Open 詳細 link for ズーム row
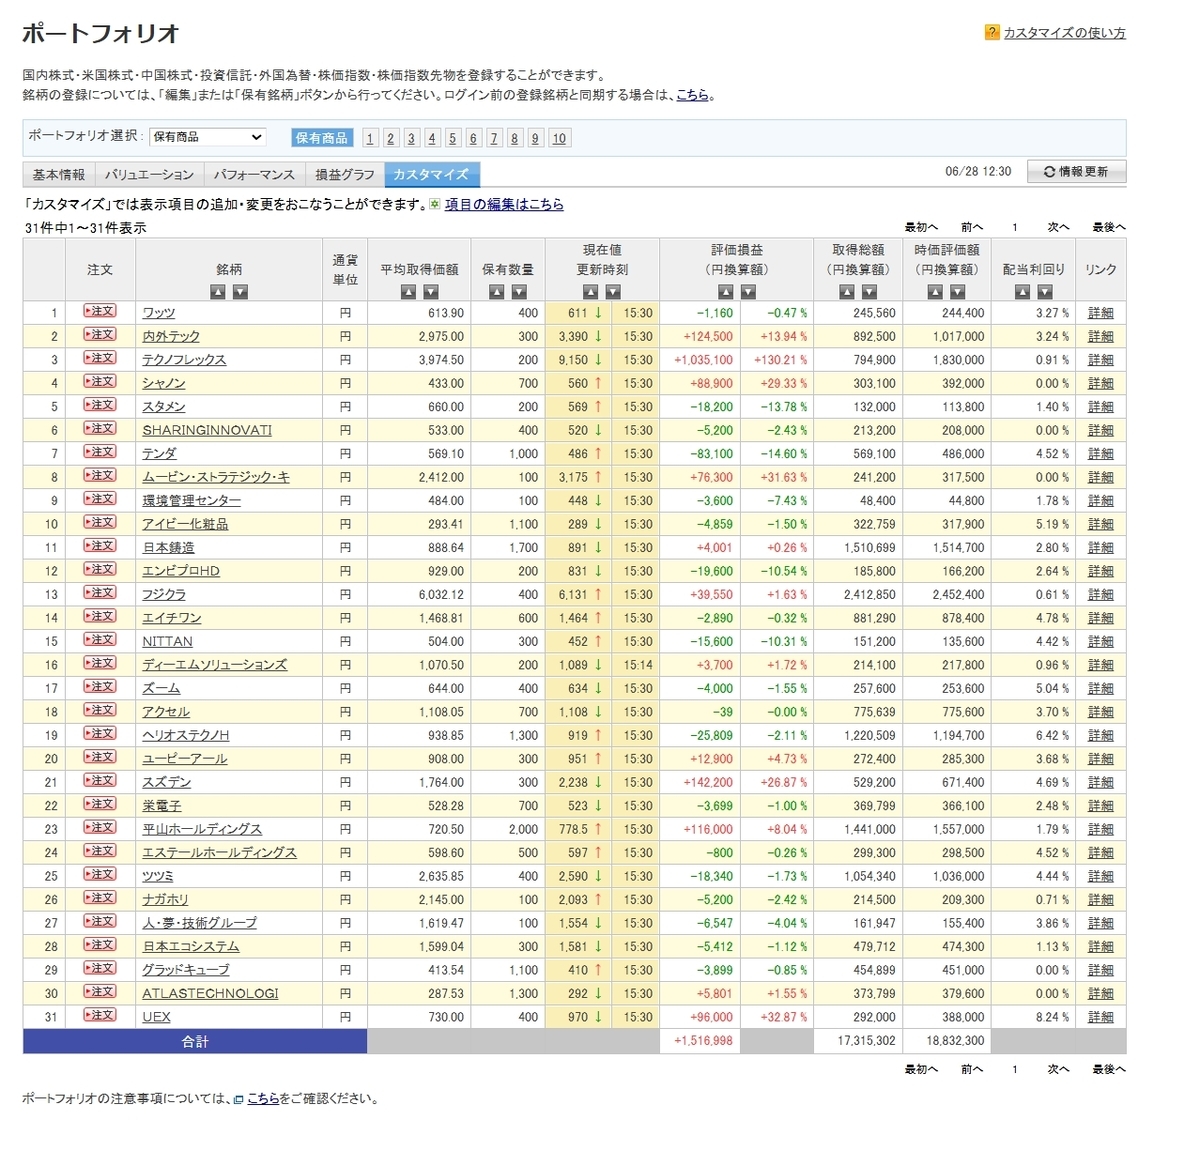Image resolution: width=1200 pixels, height=1166 pixels. (1100, 688)
